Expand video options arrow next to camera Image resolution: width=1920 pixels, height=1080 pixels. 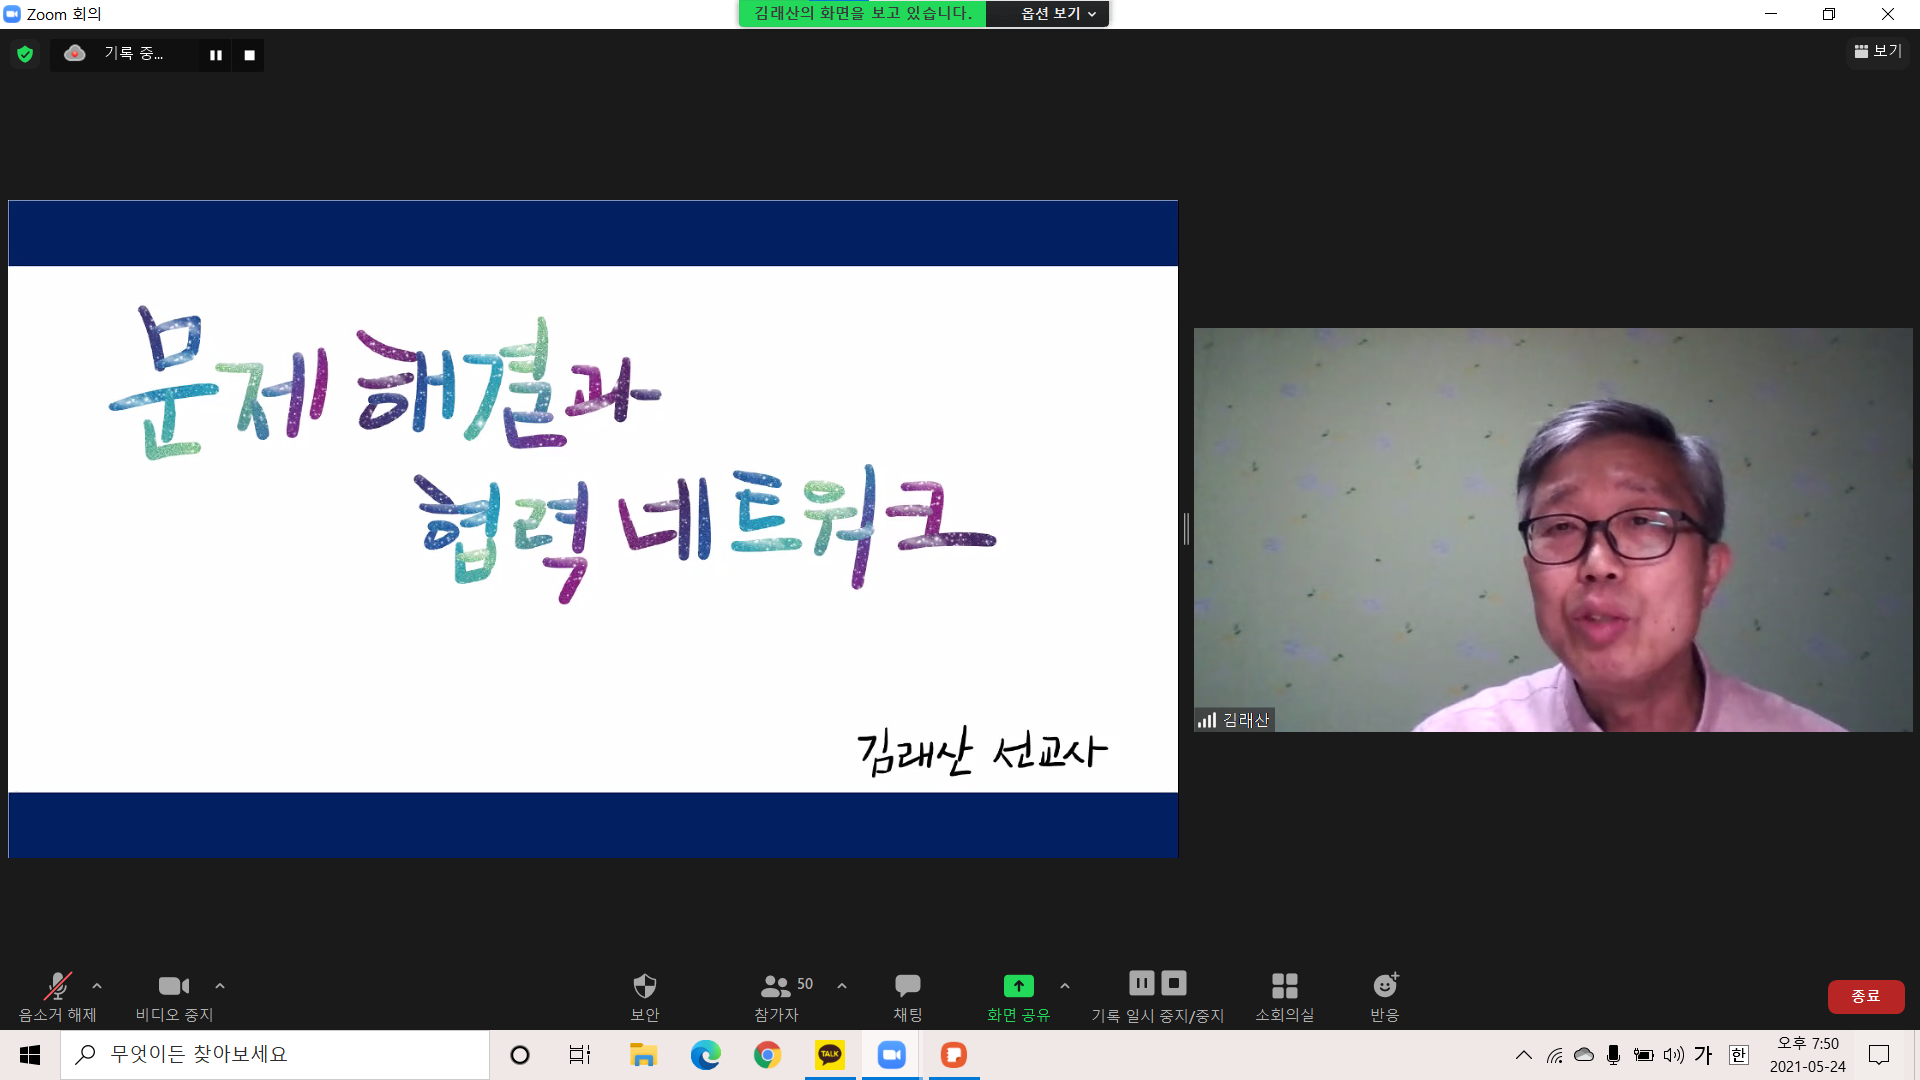coord(220,986)
